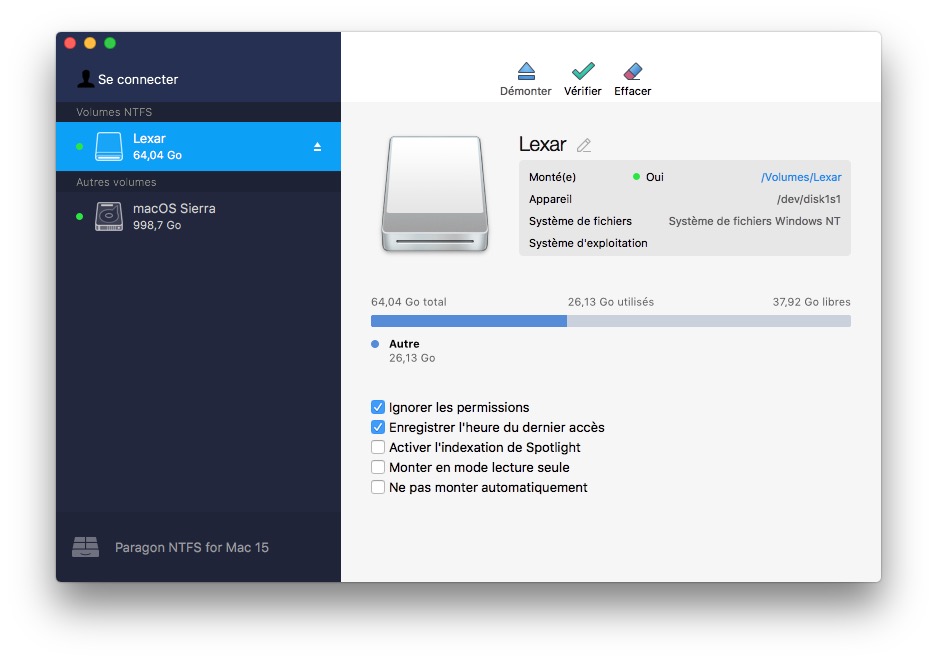Screen dimensions: 937x662
Task: Click the 37,92 Go libres label
Action: 812,302
